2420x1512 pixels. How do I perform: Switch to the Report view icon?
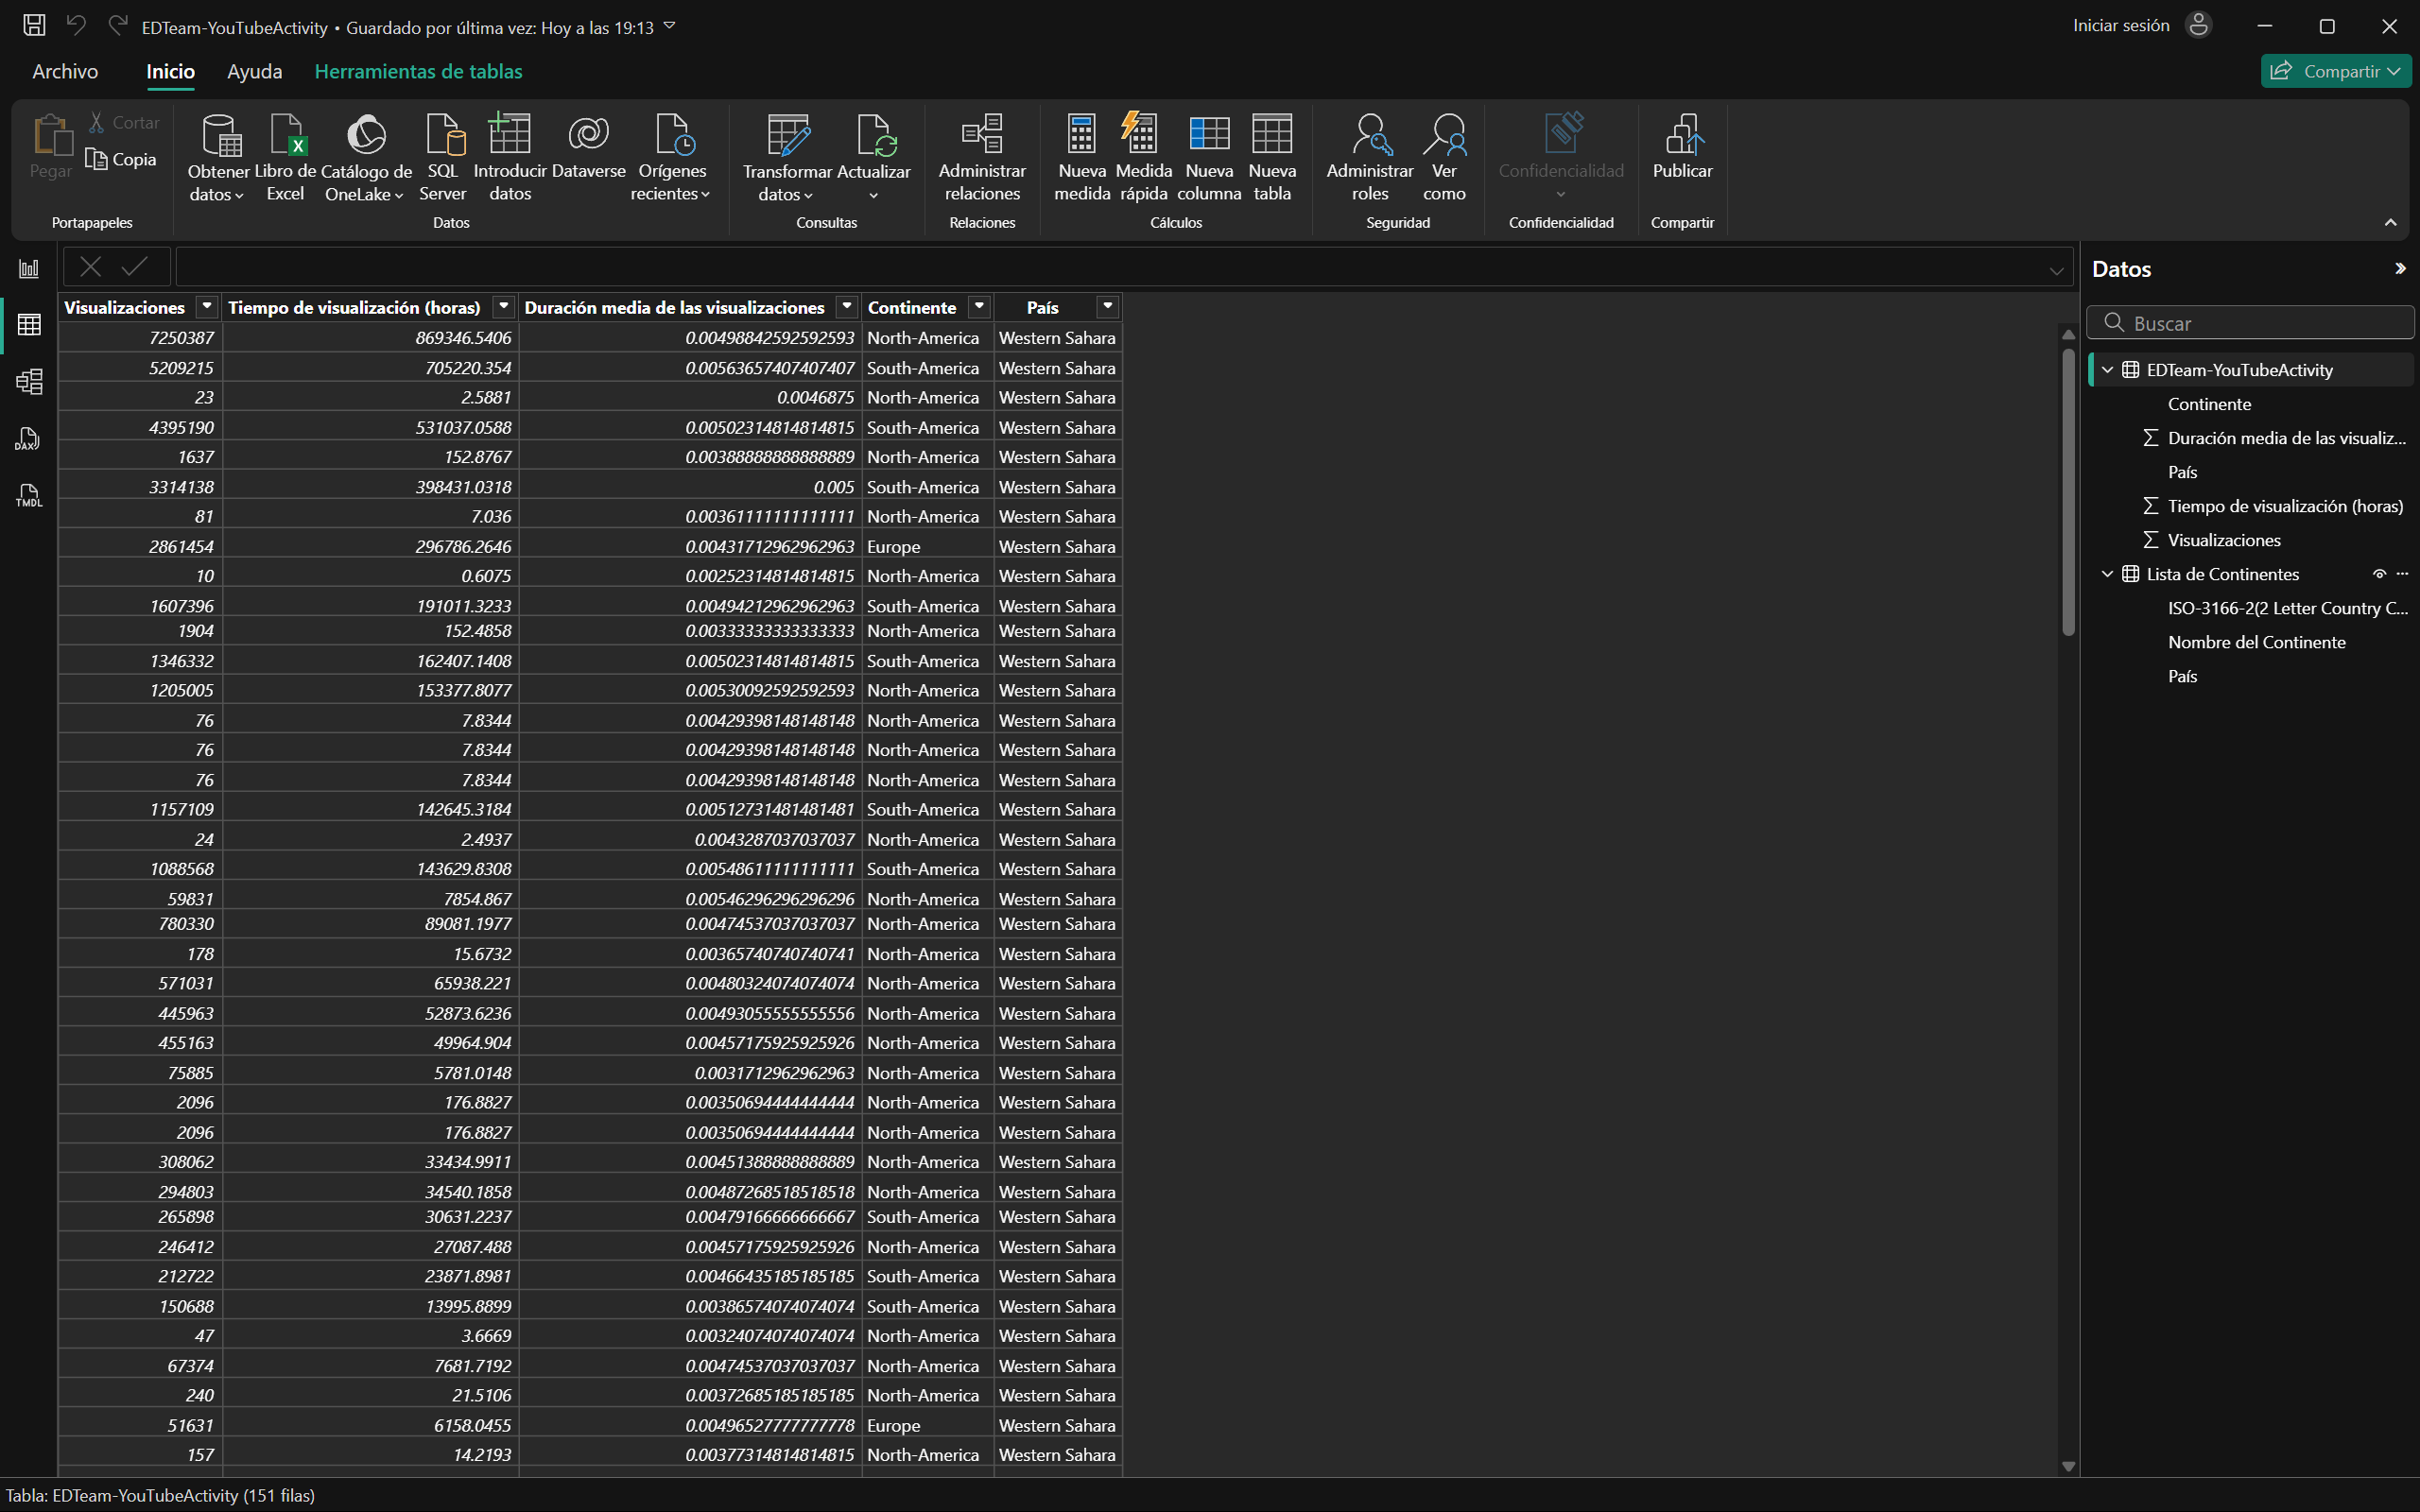pyautogui.click(x=29, y=268)
